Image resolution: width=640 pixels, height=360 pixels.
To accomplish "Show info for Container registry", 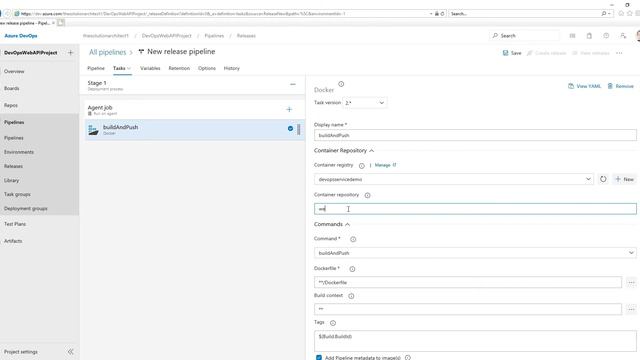I will [x=361, y=166].
